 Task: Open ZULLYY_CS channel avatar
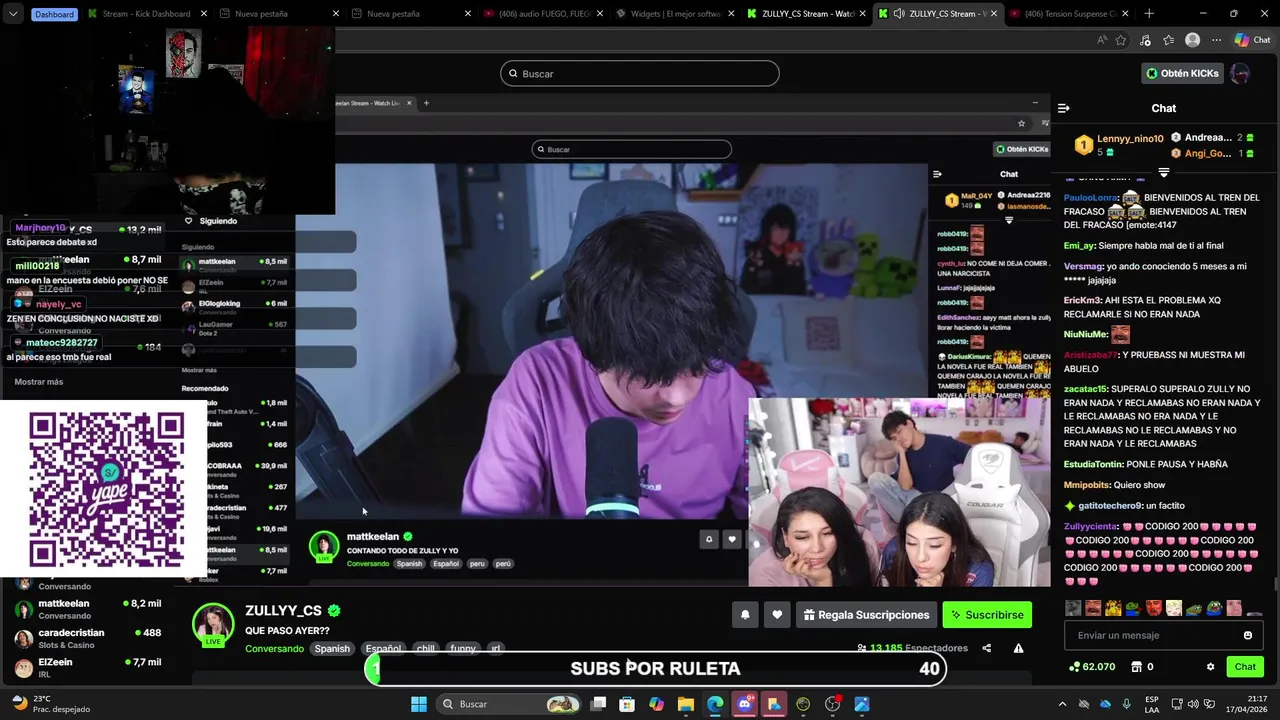(213, 624)
